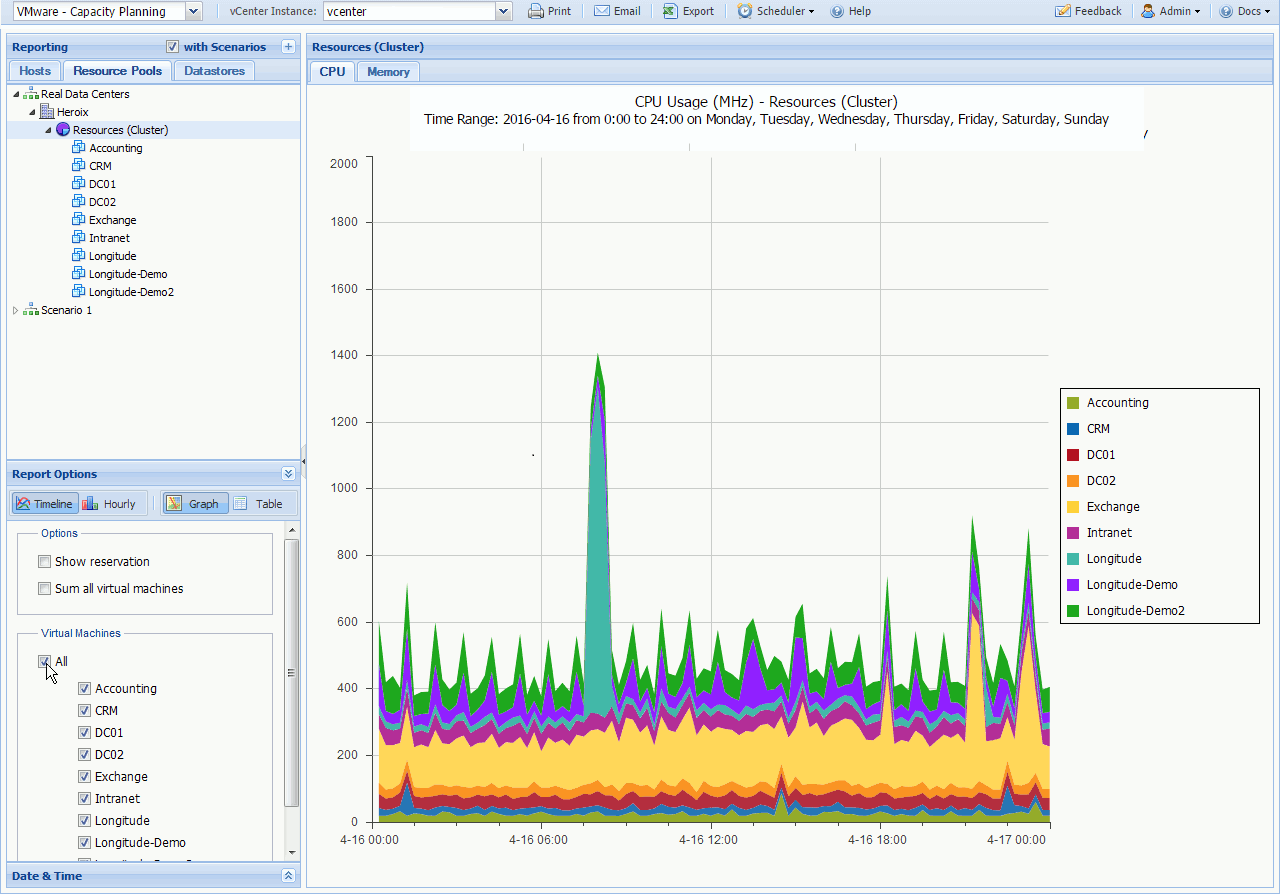Click the Report Options vertical scrollbar
Viewport: 1280px width, 894px height.
coord(292,673)
